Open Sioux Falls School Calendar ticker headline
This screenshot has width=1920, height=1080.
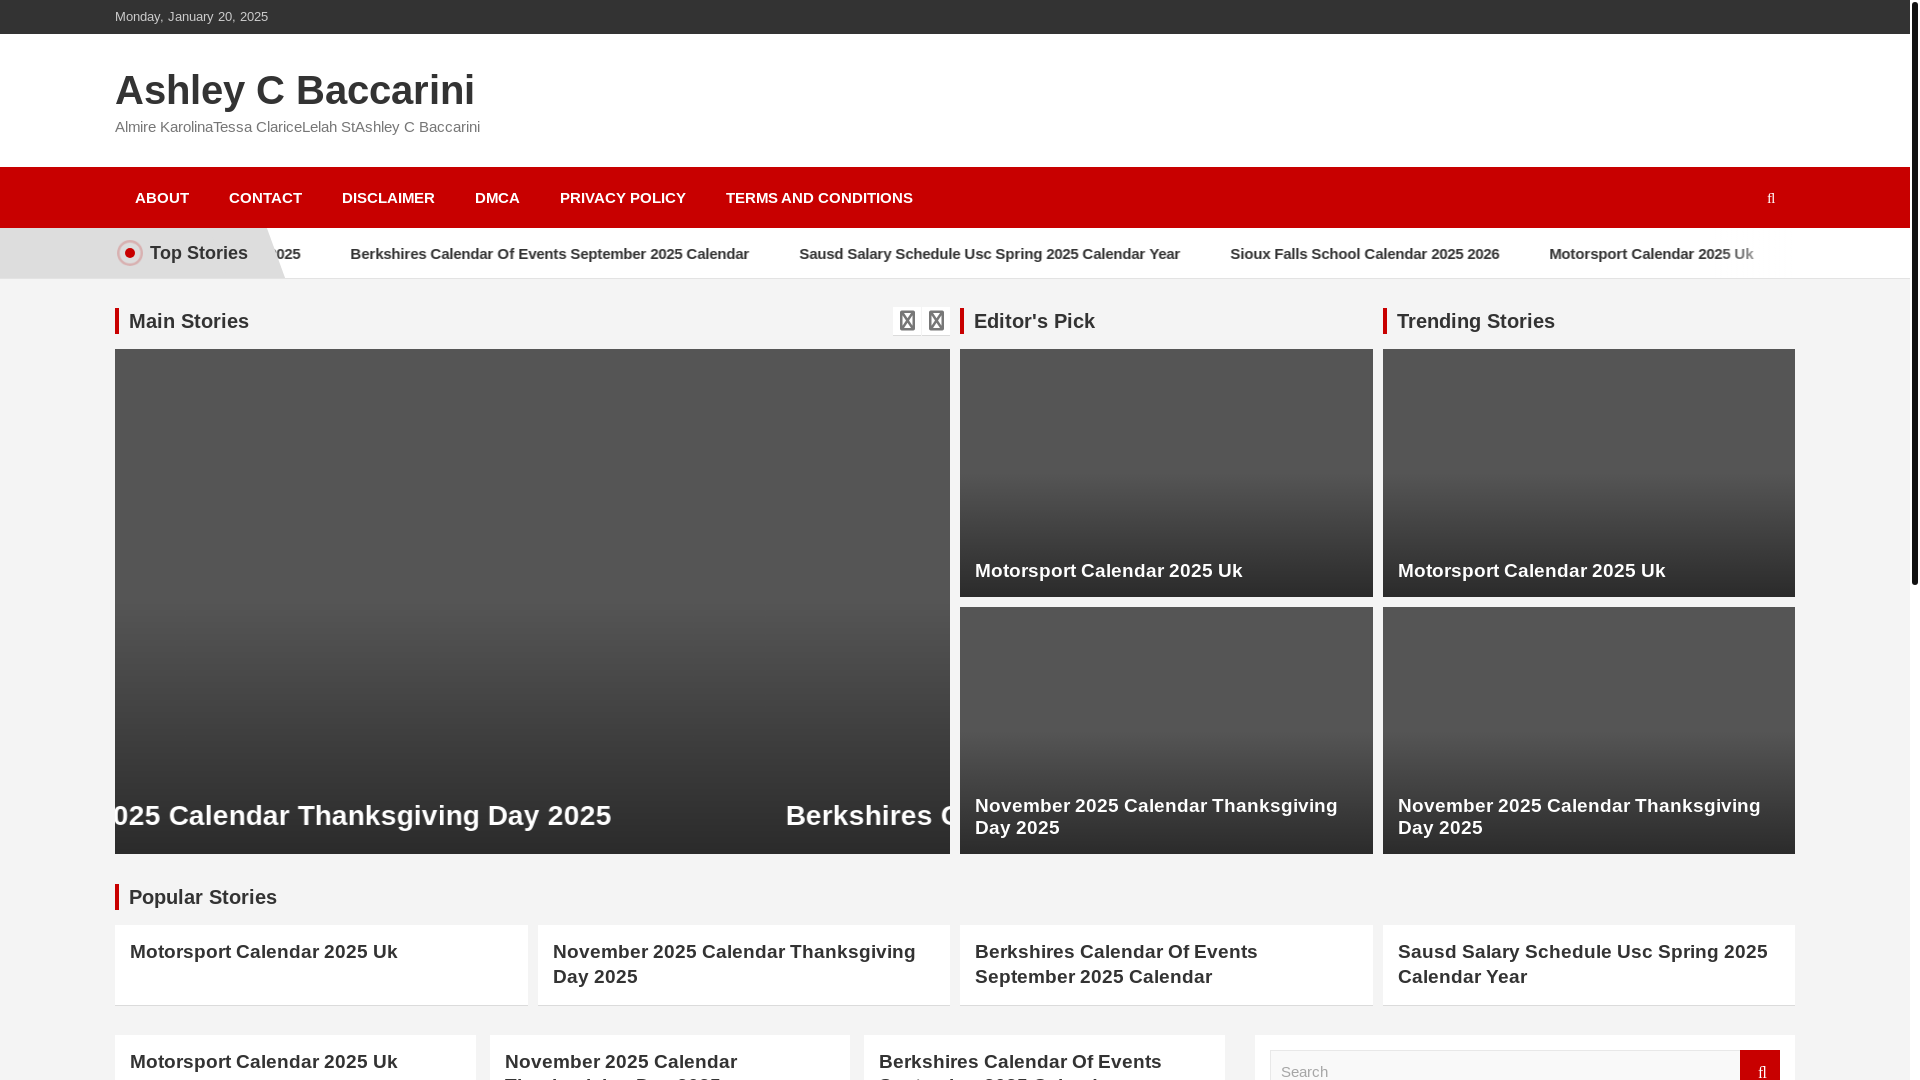(1364, 254)
